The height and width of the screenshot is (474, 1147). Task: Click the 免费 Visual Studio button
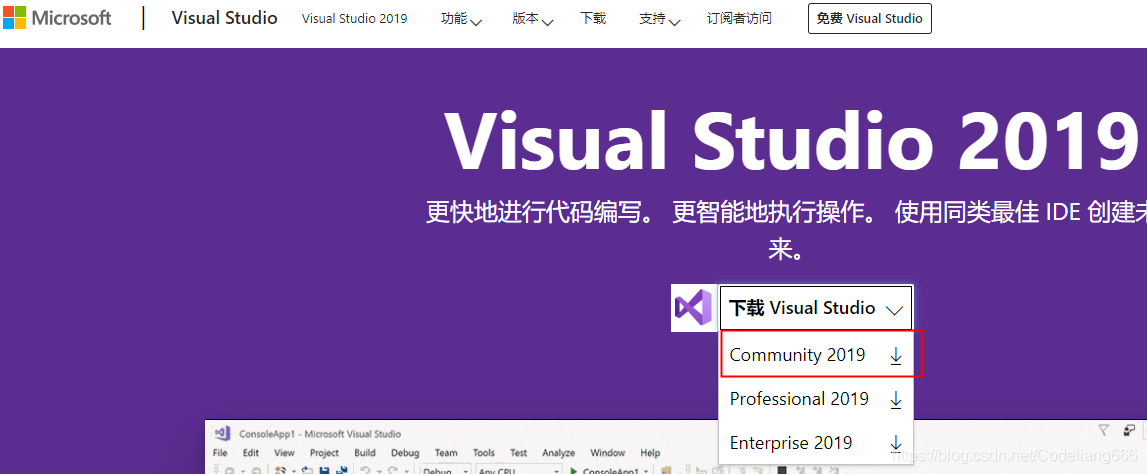870,18
